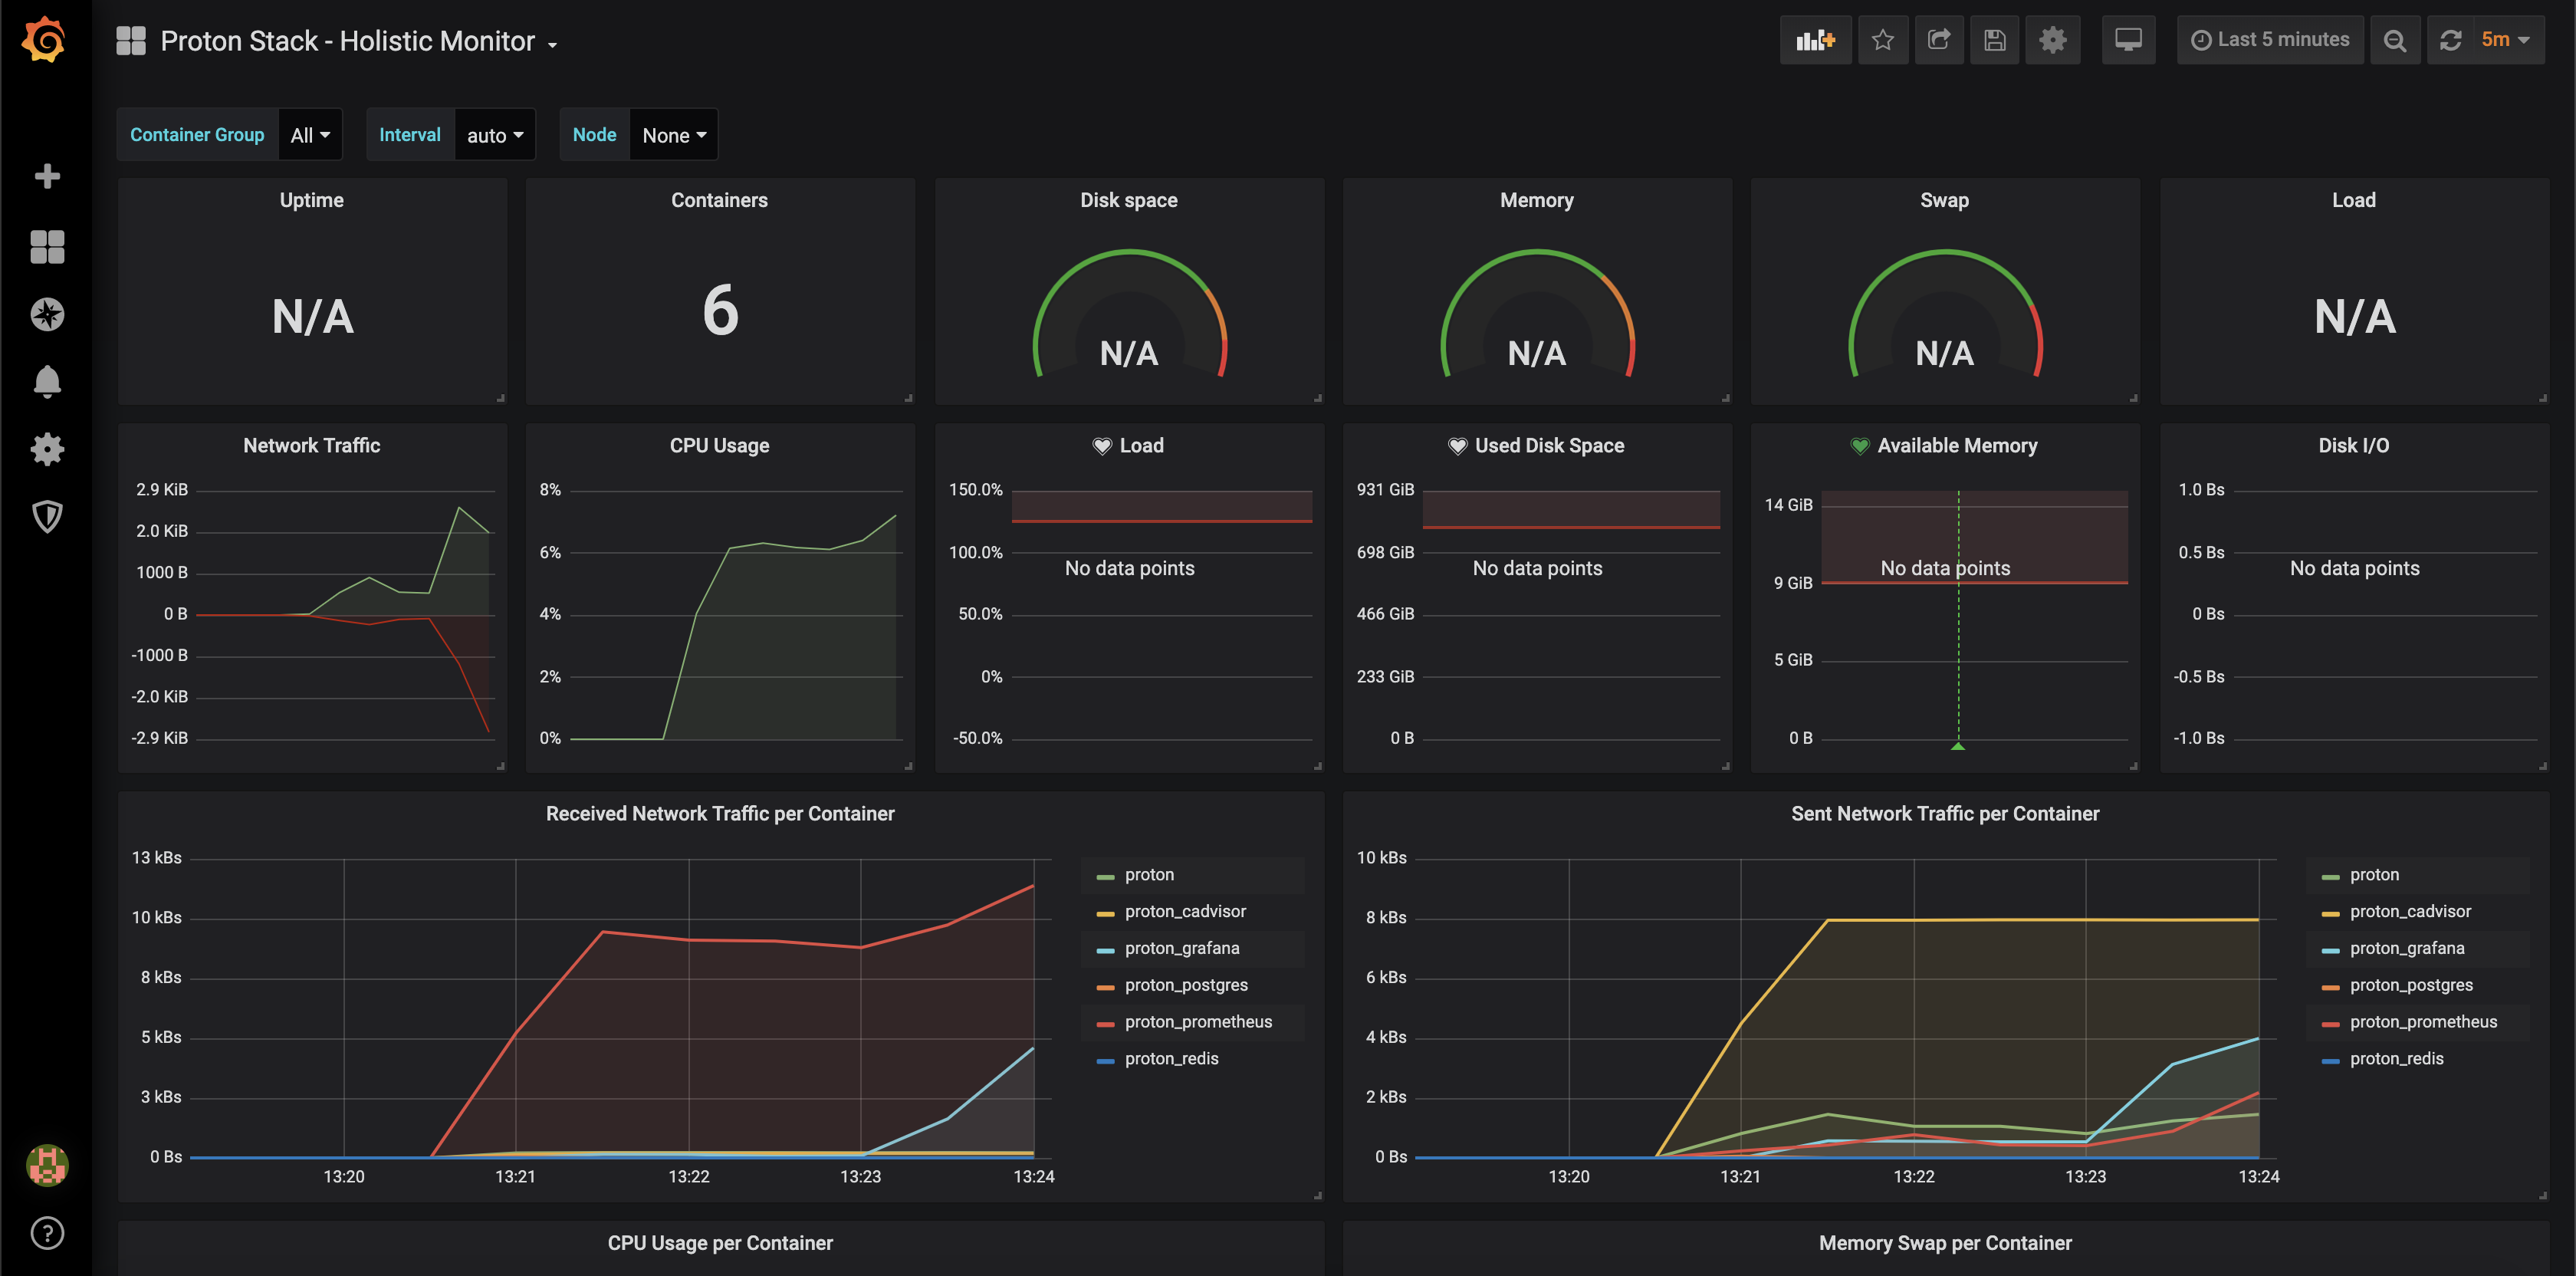Viewport: 2576px width, 1276px height.
Task: Open the Network Traffic panel title menu
Action: 312,446
